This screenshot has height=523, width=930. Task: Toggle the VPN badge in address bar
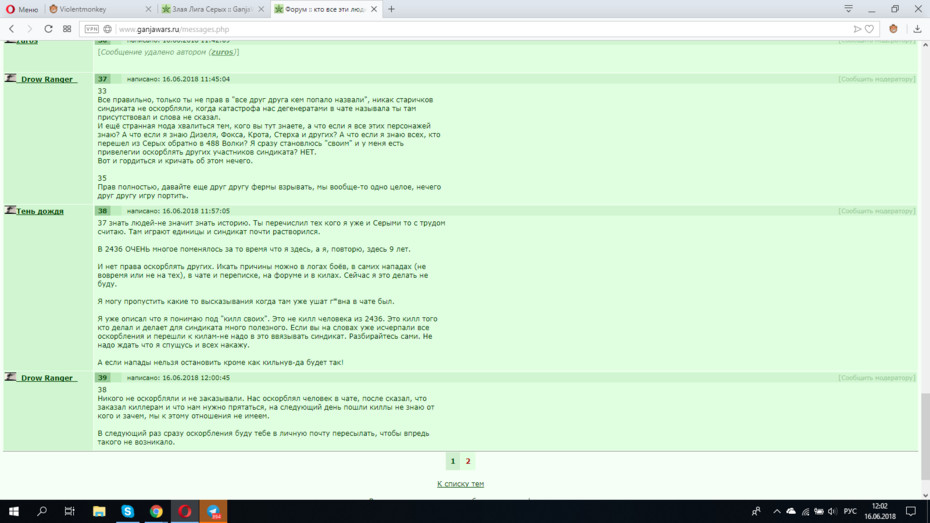[x=91, y=29]
